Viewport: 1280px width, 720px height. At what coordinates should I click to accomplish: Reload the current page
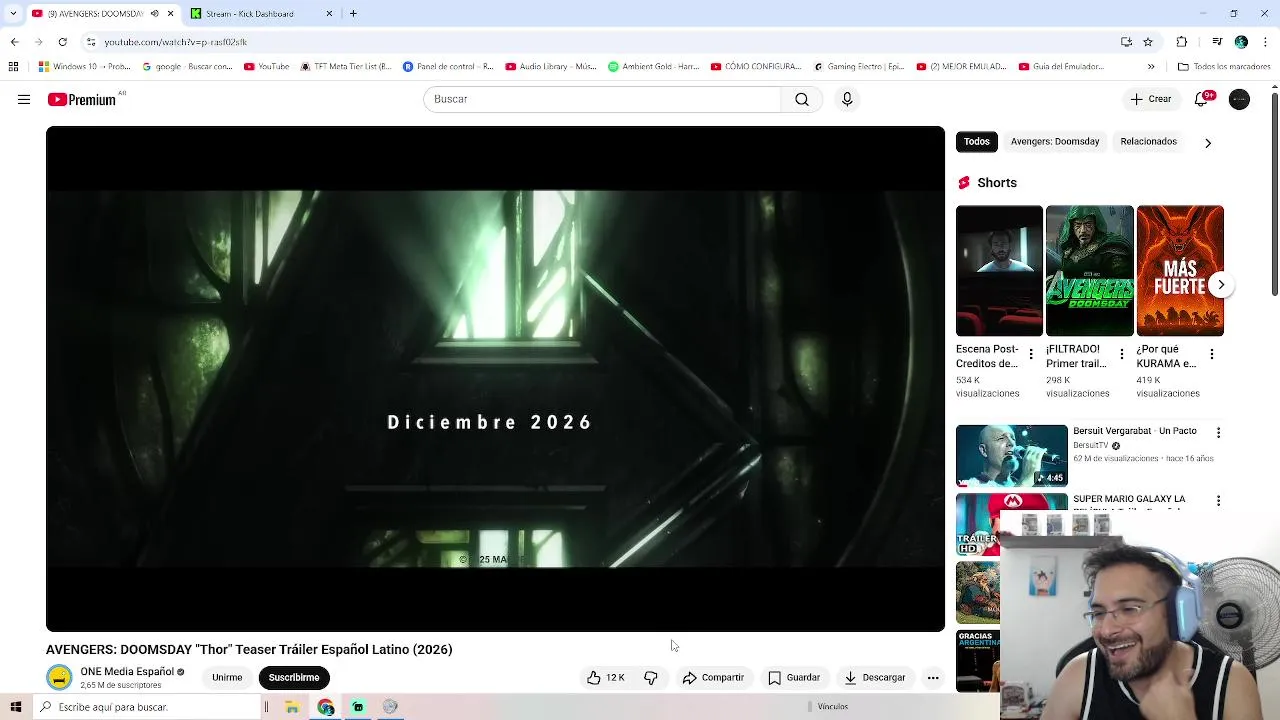[62, 42]
